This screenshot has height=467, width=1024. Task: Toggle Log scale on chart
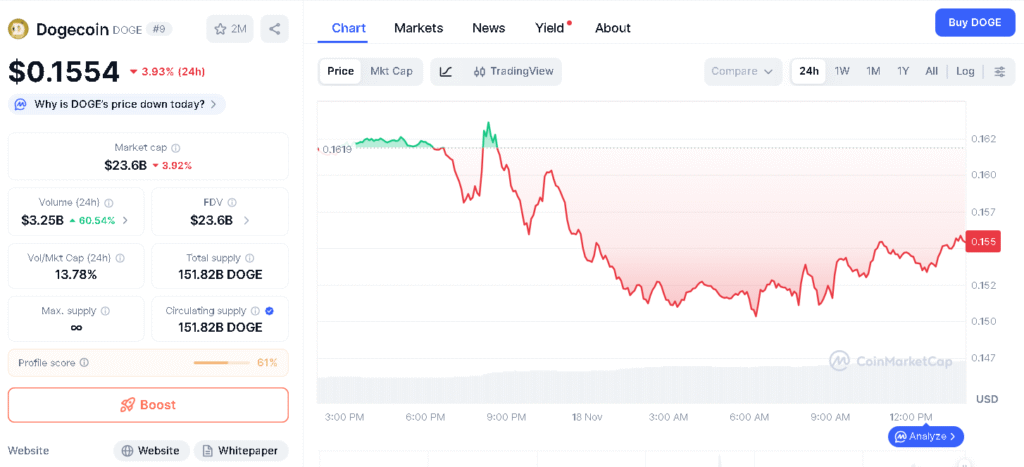[965, 71]
